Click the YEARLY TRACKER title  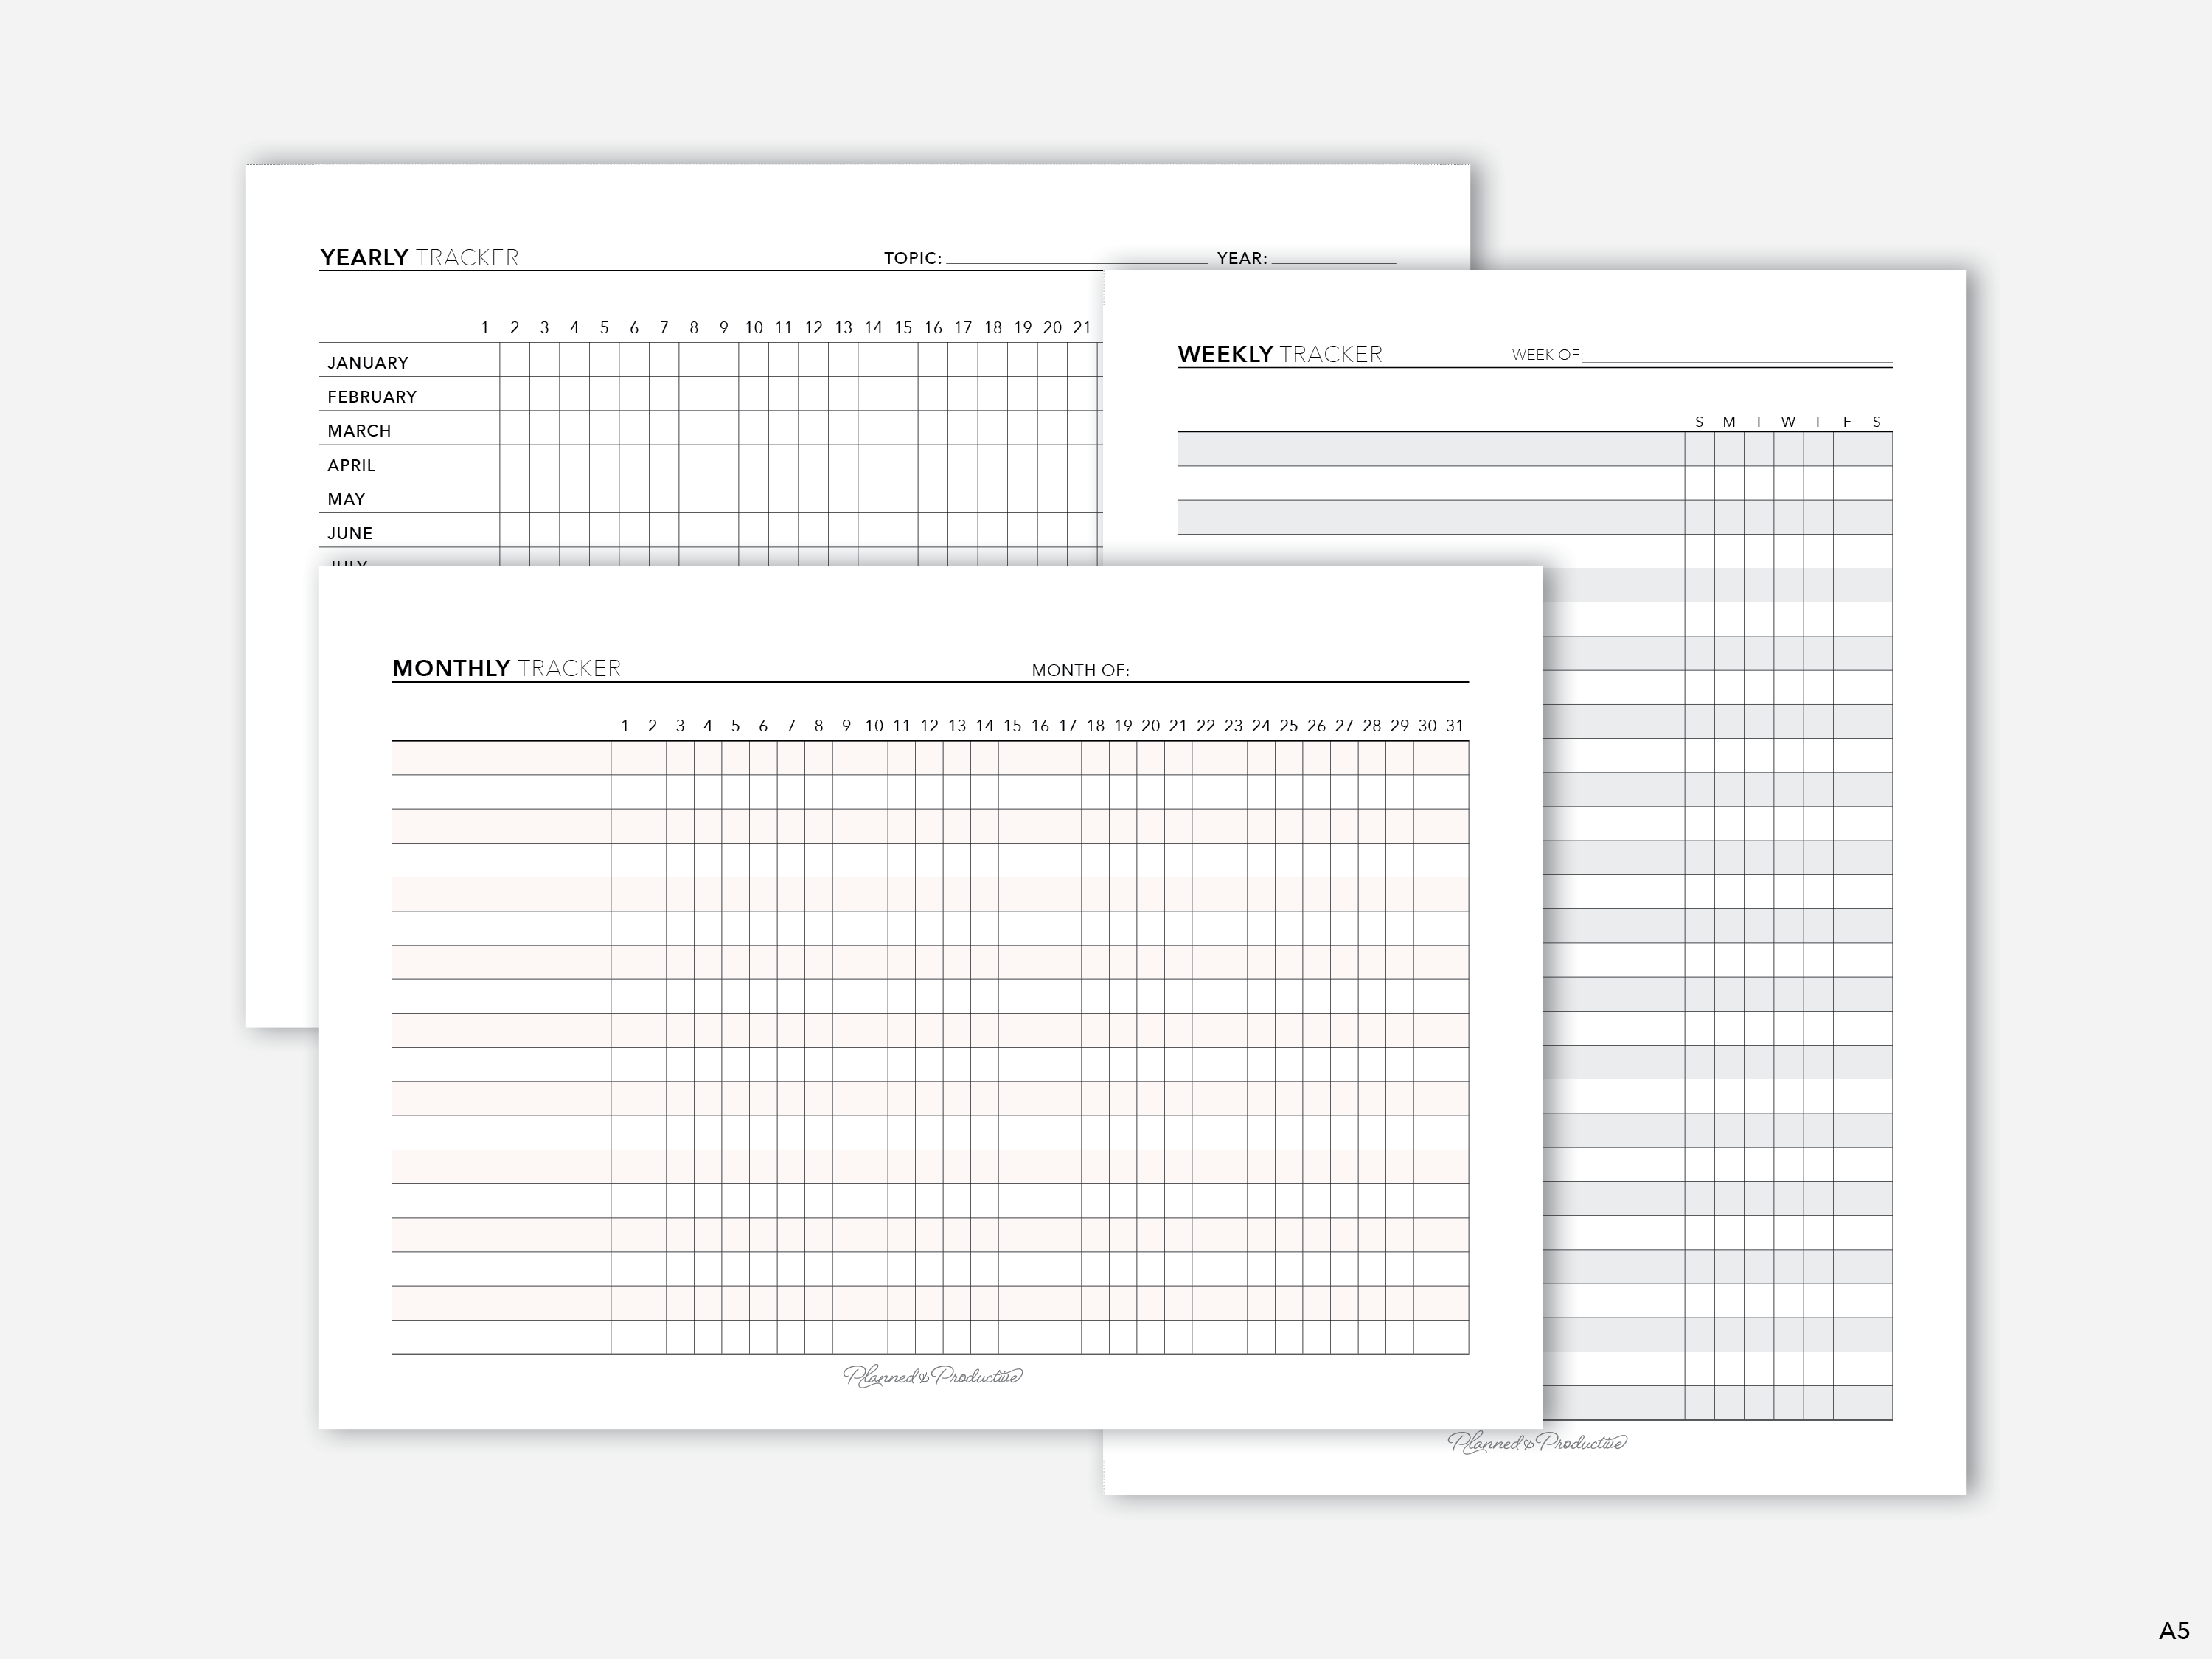(x=419, y=257)
